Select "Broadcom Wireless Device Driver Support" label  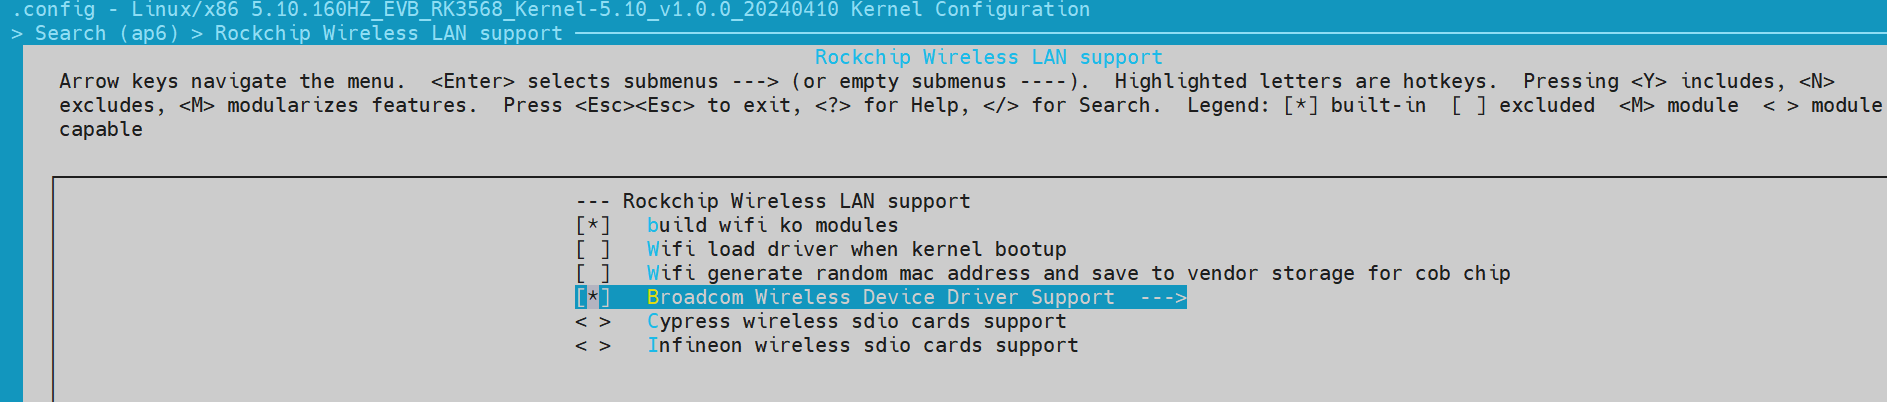pyautogui.click(x=880, y=298)
